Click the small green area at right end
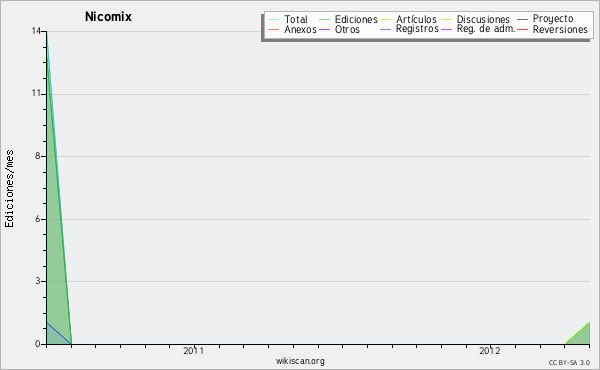The height and width of the screenshot is (370, 600). (x=582, y=337)
